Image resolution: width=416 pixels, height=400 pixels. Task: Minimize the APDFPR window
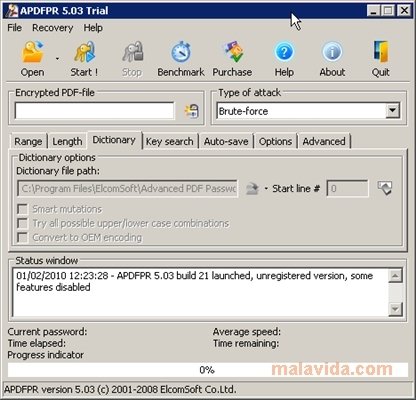[x=373, y=10]
